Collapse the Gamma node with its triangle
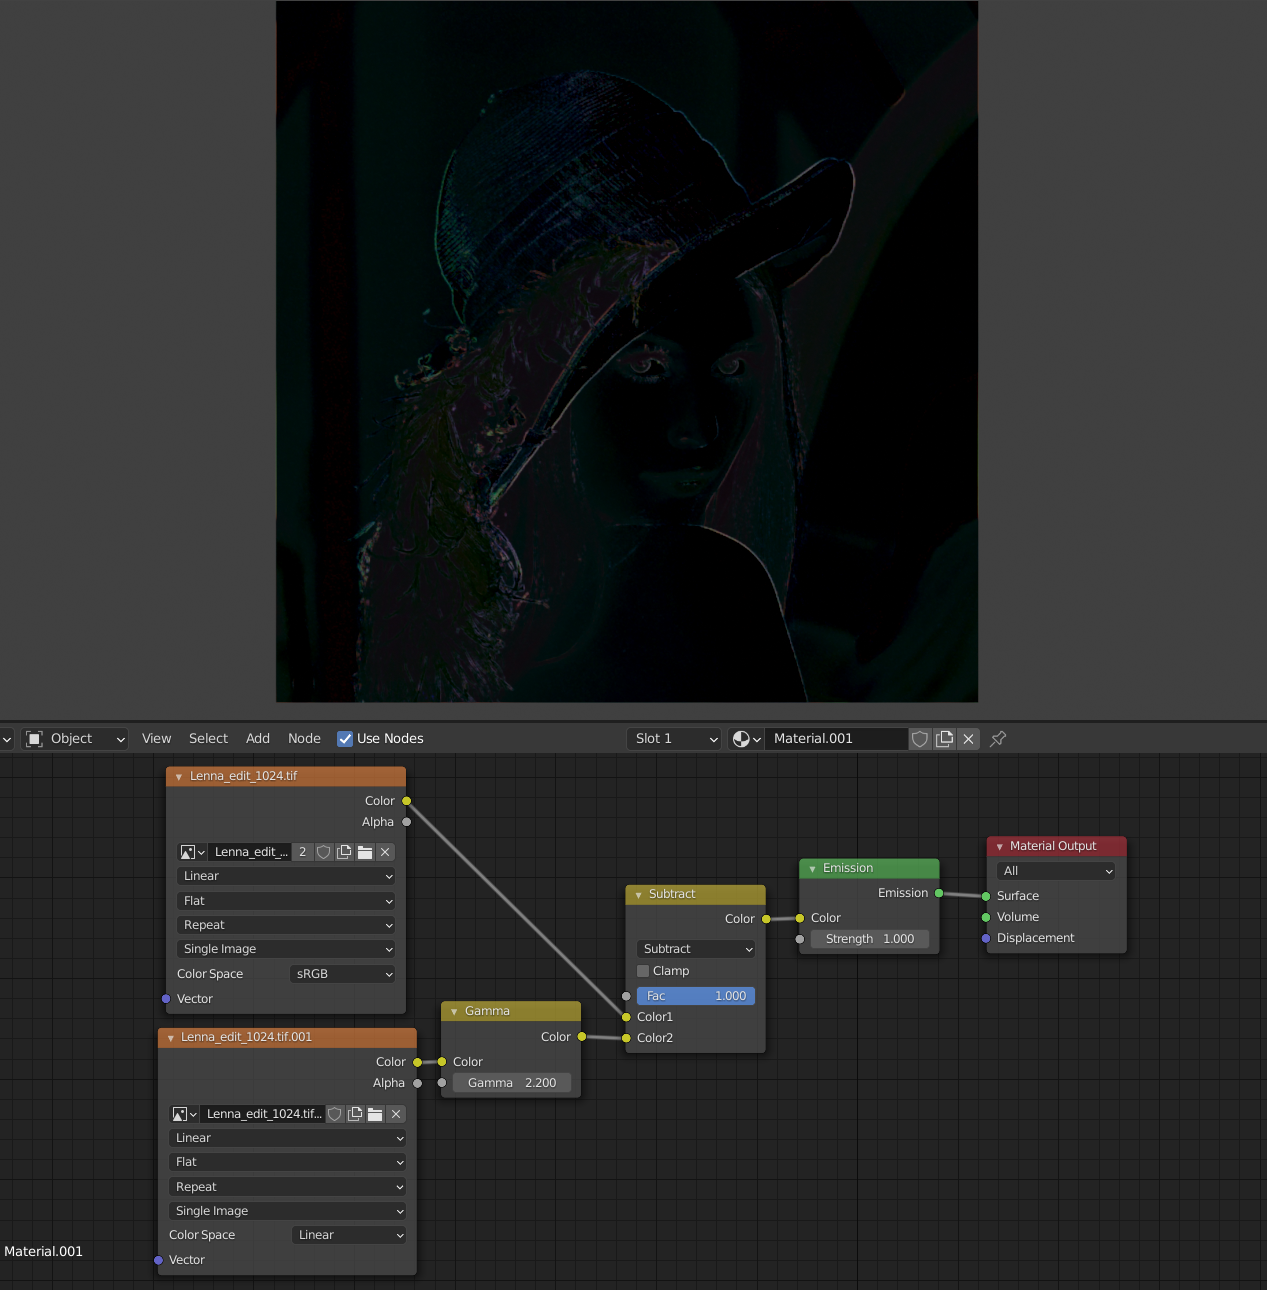The width and height of the screenshot is (1267, 1290). coord(454,1012)
